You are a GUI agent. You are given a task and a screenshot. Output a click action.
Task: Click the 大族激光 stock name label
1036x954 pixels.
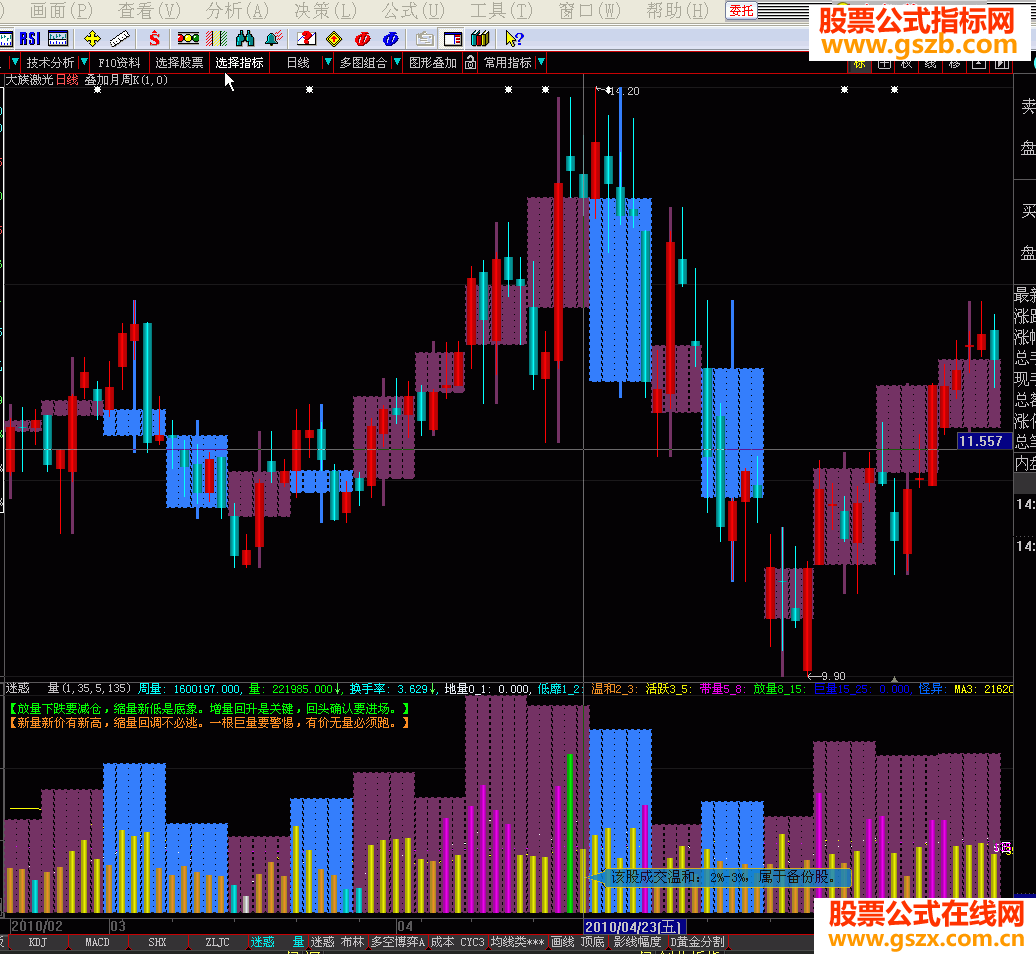pyautogui.click(x=30, y=80)
